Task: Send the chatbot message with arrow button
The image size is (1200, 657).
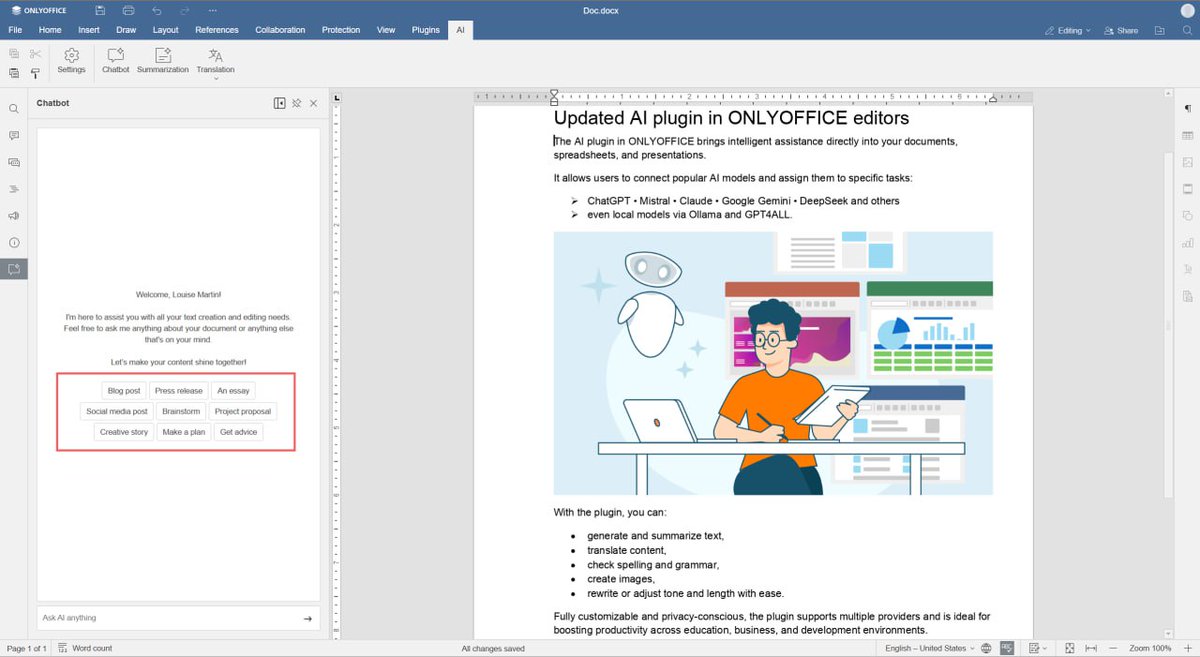Action: click(308, 618)
